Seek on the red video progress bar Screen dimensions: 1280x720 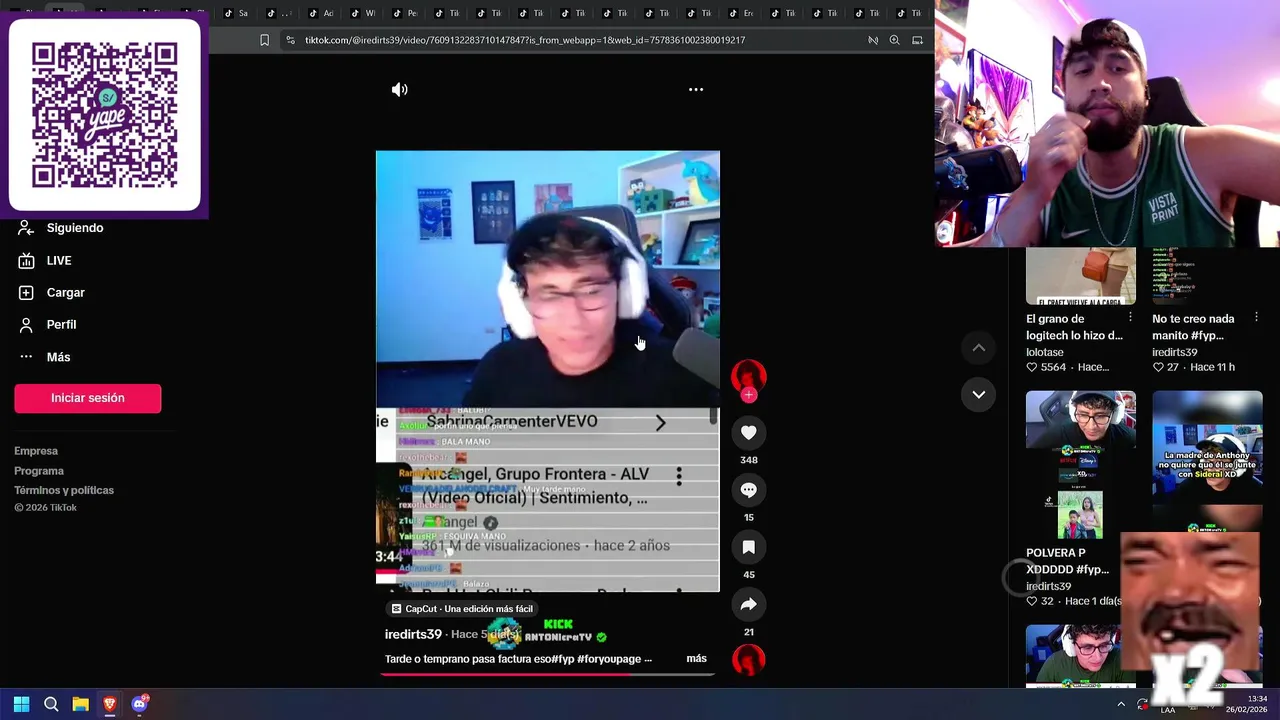click(548, 674)
